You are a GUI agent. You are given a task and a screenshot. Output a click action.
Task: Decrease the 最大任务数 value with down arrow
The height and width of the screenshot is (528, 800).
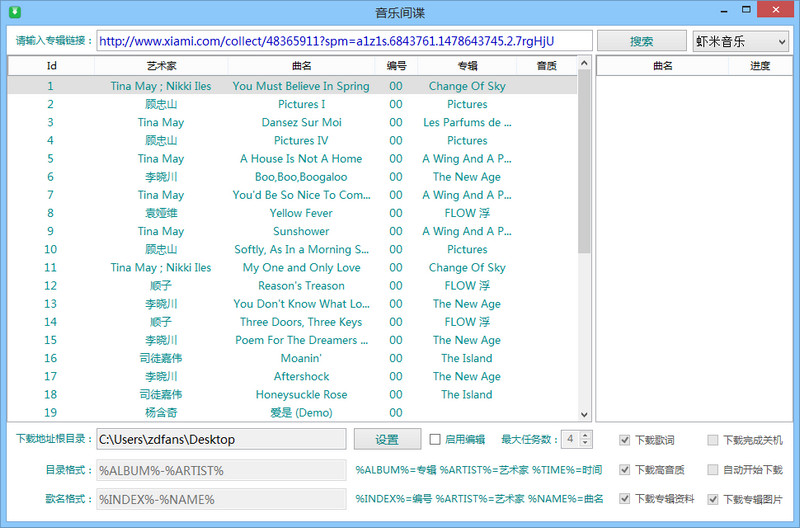pos(585,443)
